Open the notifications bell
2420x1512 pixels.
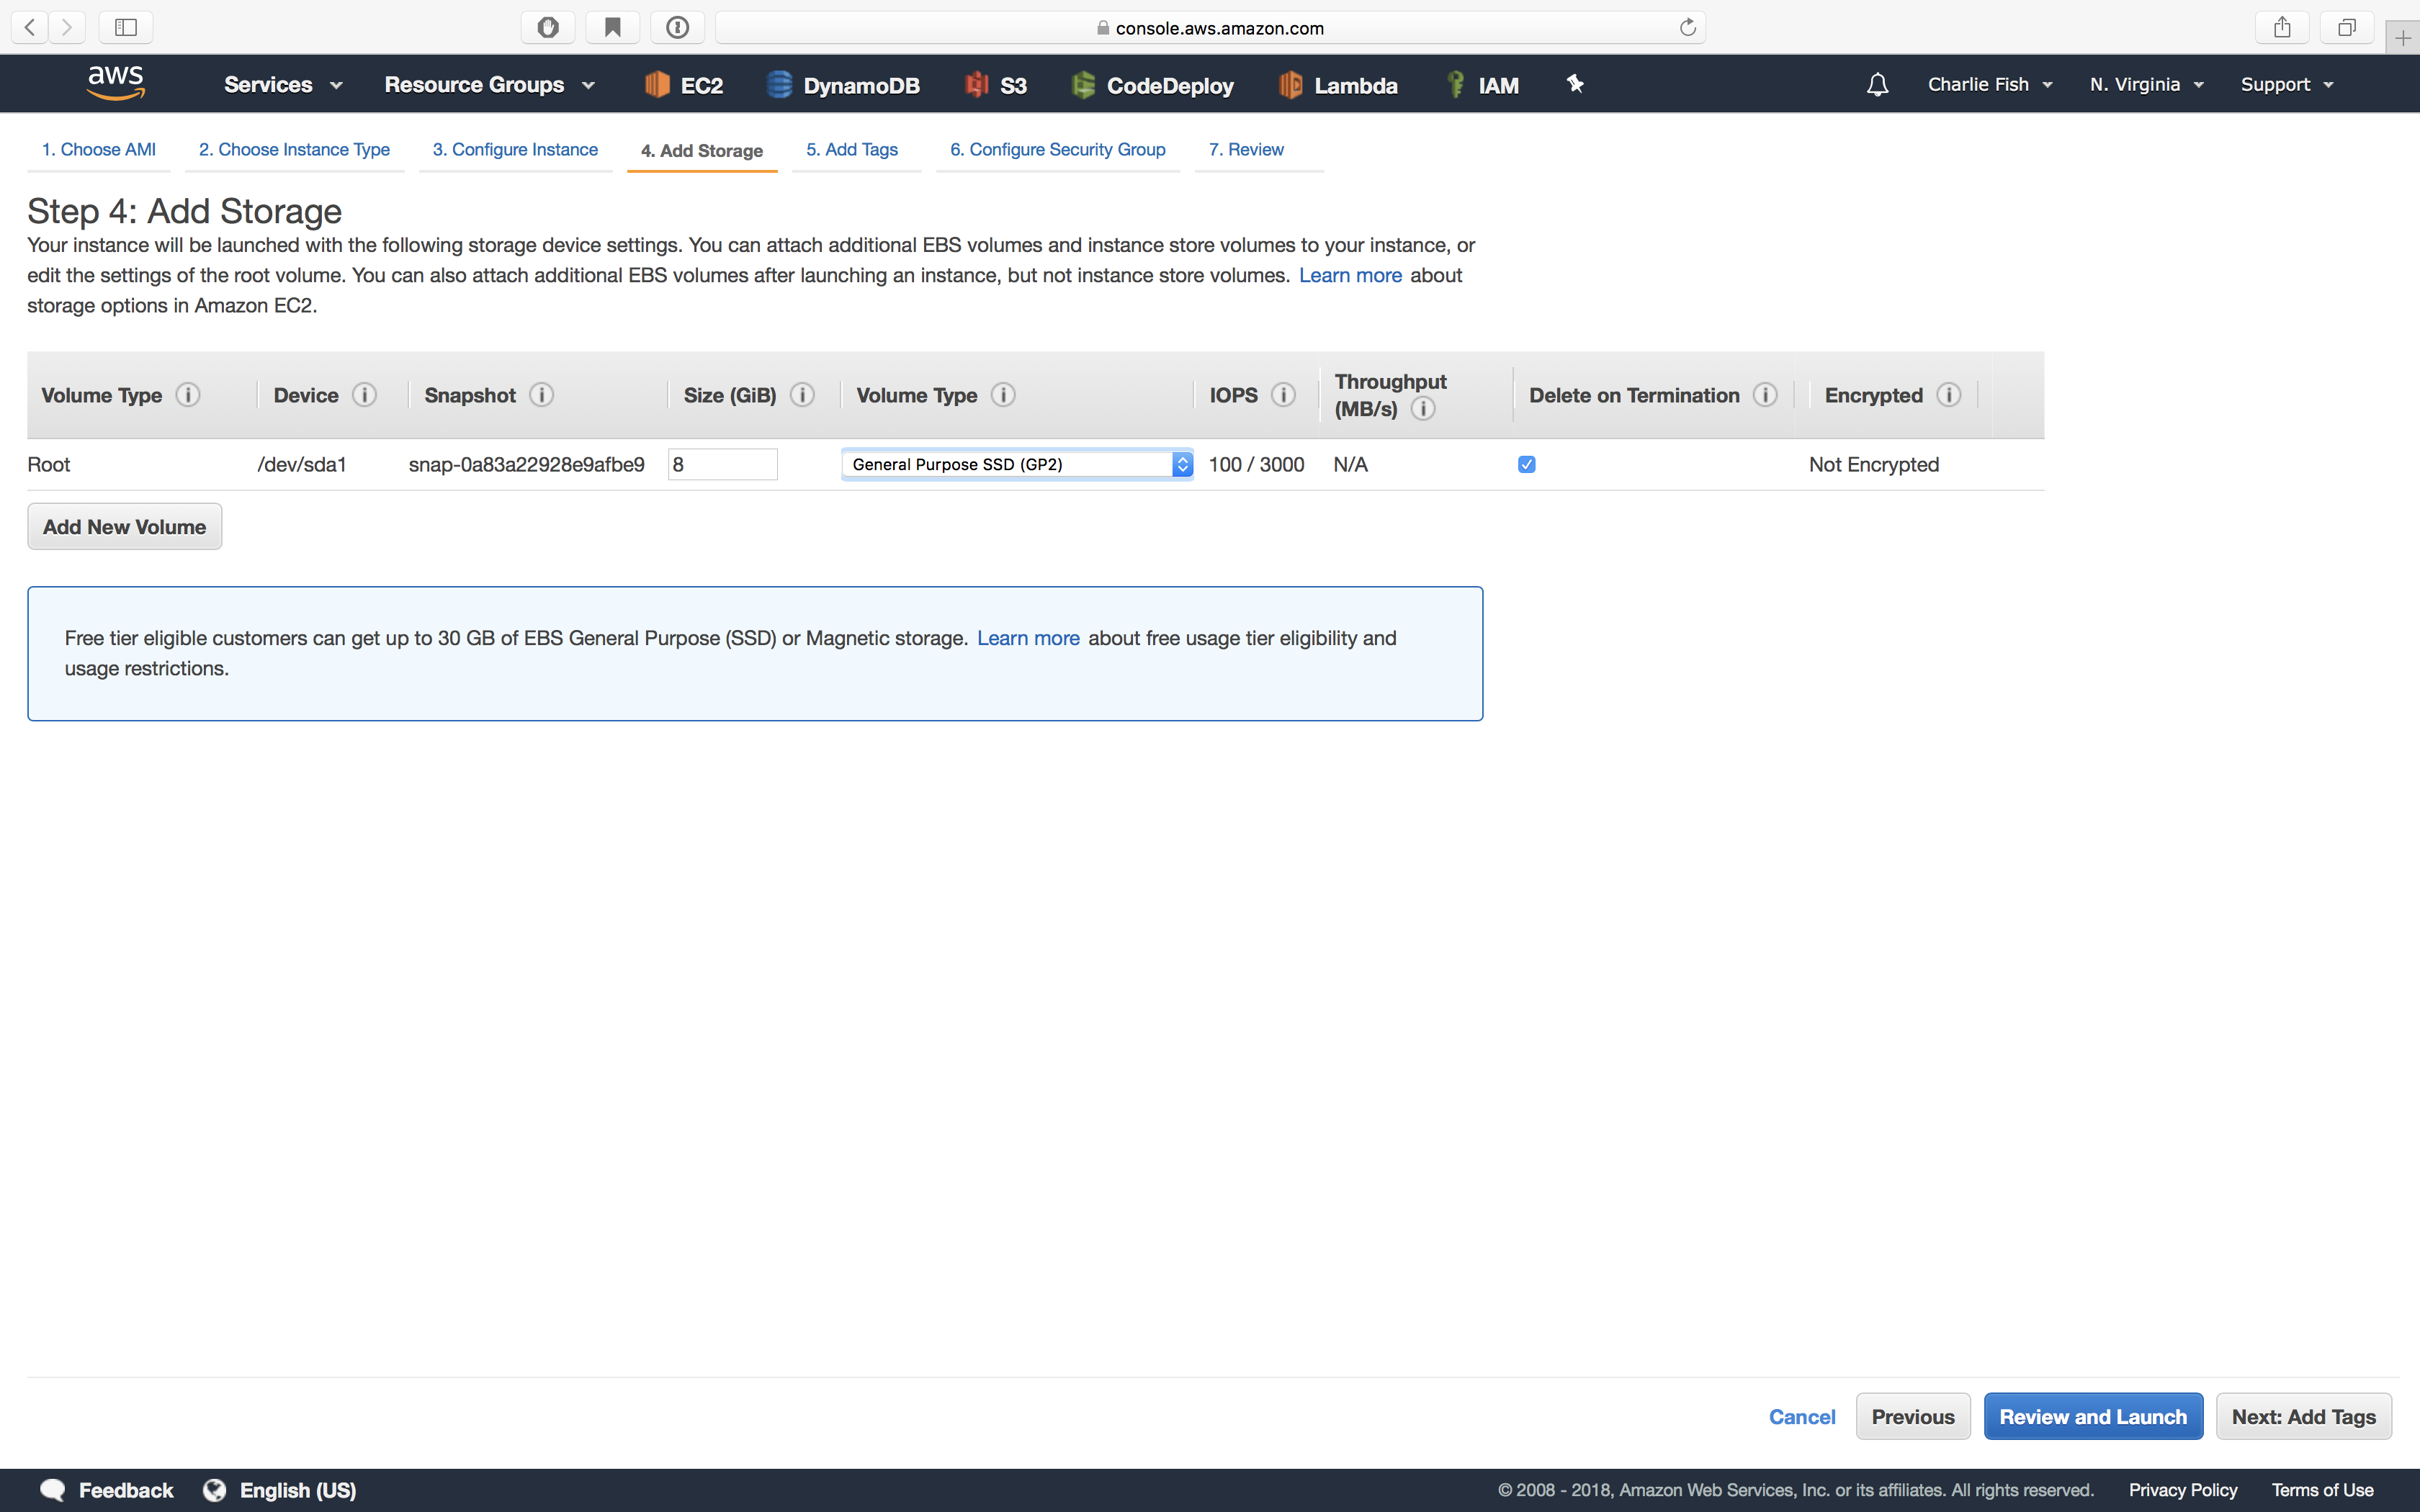[x=1877, y=84]
